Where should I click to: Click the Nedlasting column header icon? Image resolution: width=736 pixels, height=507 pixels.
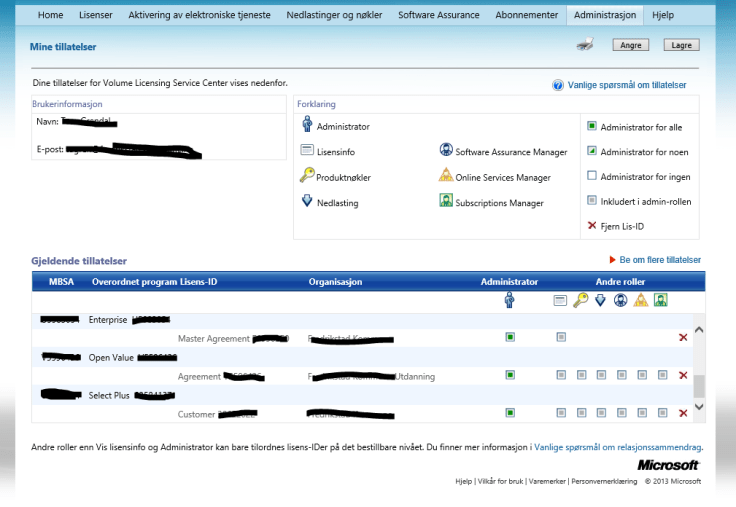600,300
